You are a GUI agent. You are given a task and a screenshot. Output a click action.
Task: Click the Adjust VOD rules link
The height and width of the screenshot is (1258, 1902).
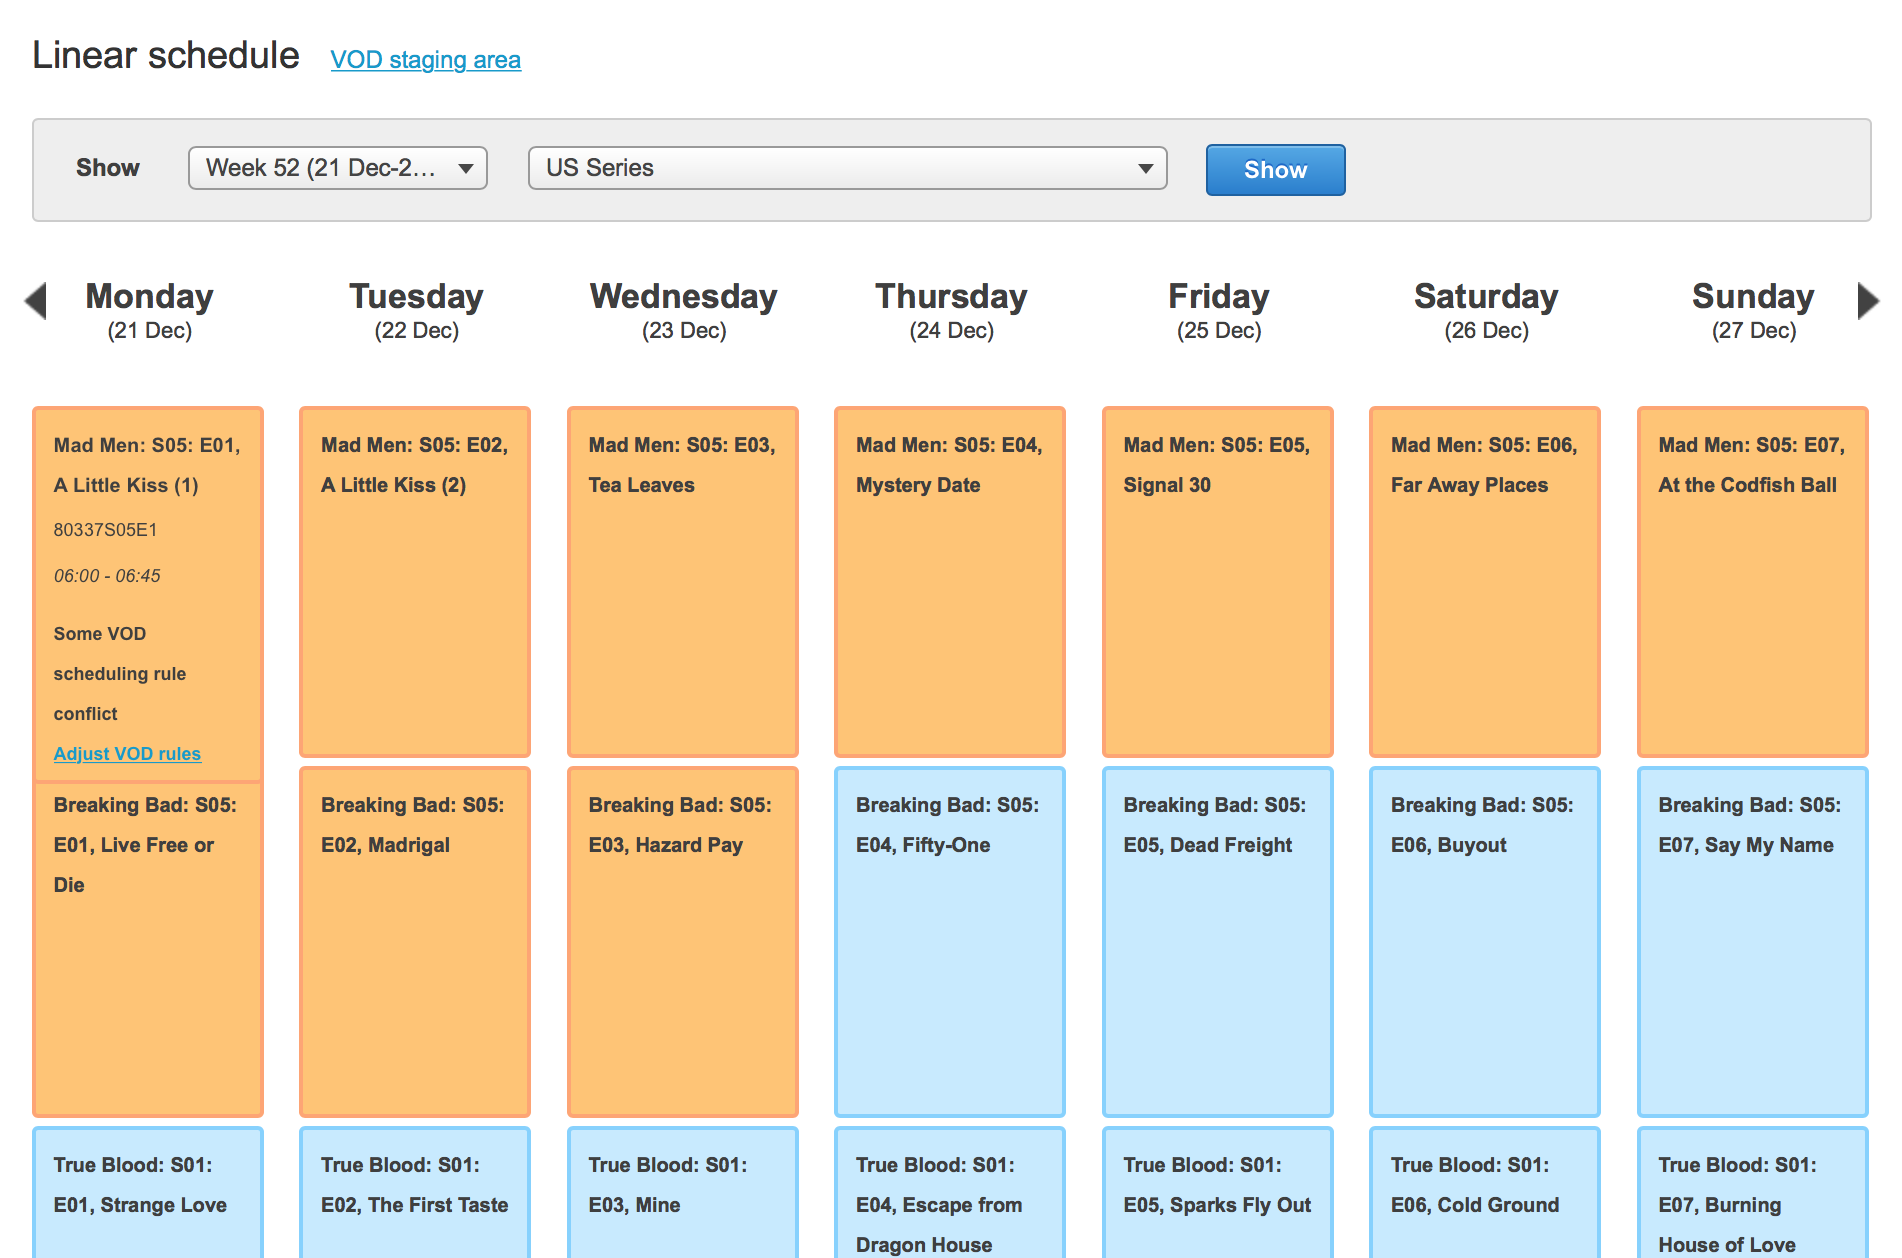pos(127,754)
